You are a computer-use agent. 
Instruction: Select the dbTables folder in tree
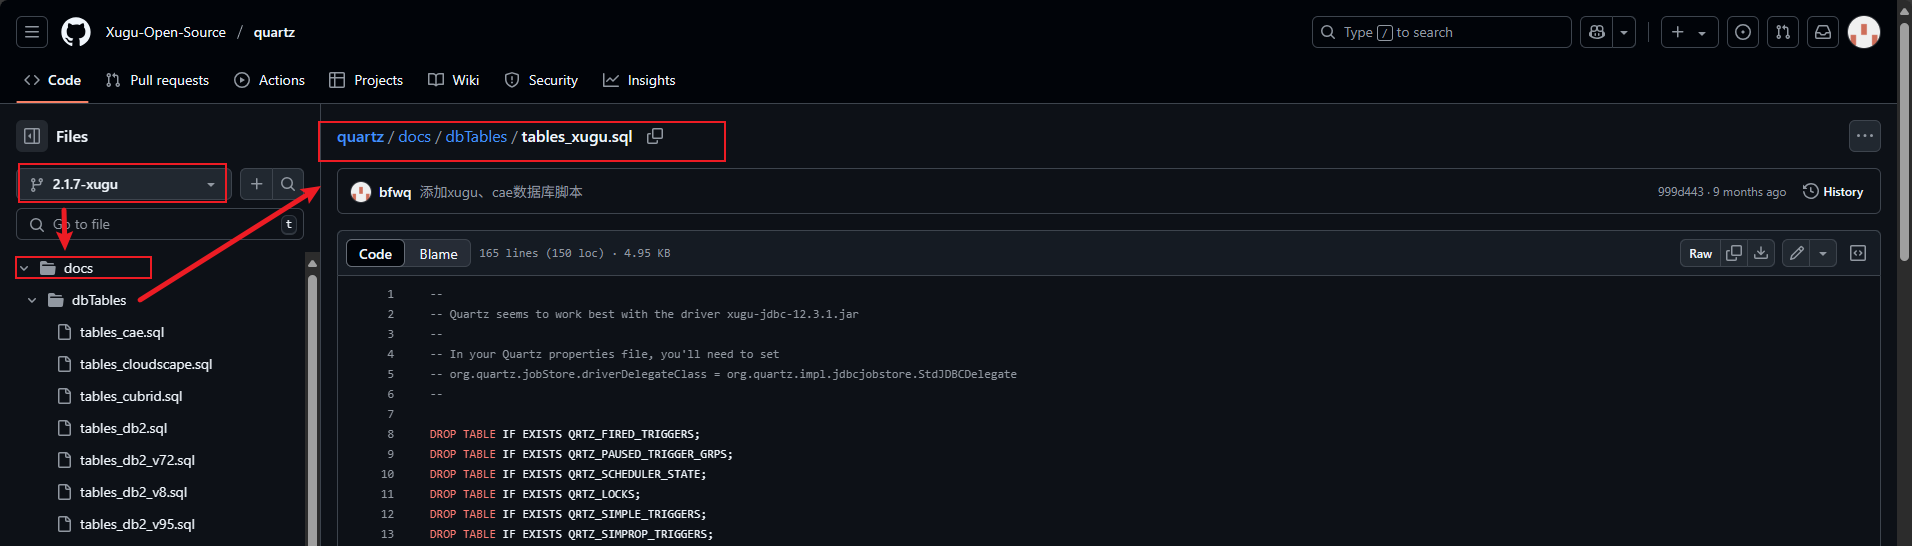tap(99, 300)
